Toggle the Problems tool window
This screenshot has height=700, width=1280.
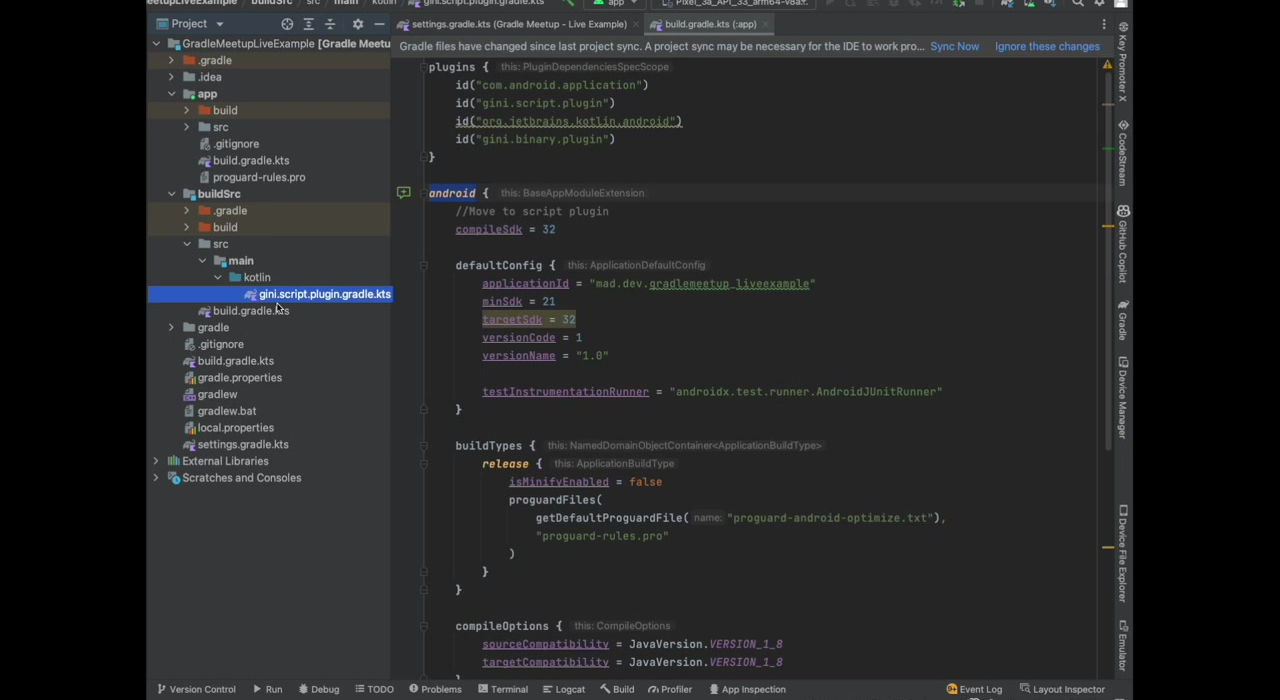pos(434,689)
